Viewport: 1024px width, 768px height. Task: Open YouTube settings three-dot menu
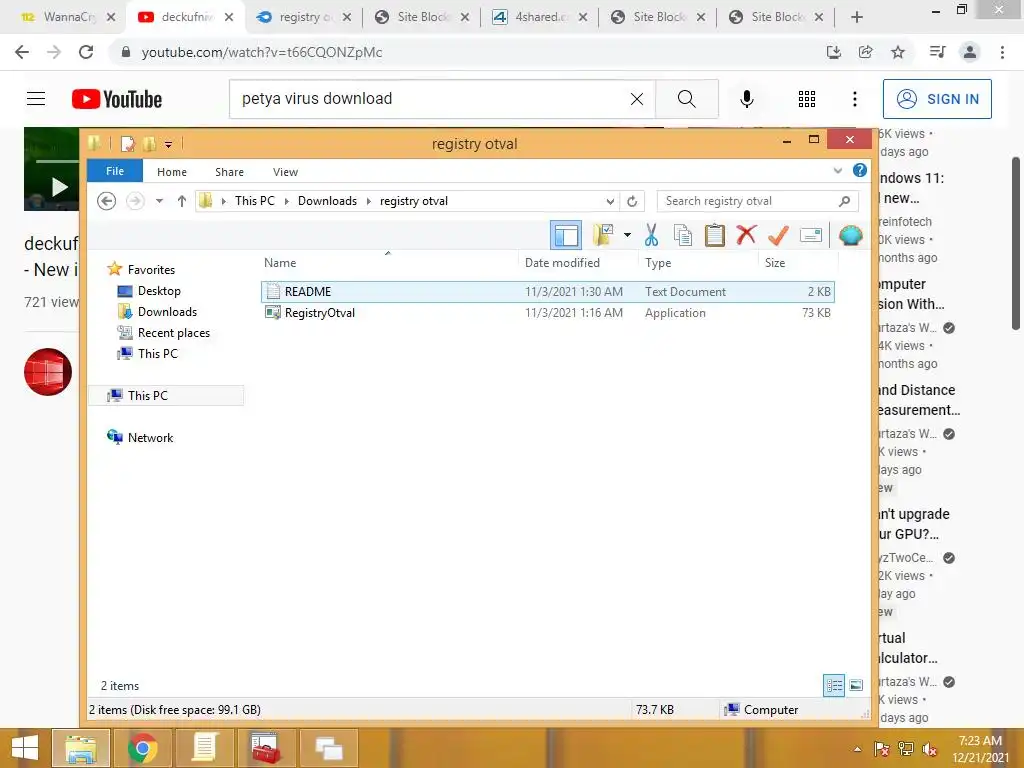click(x=855, y=99)
